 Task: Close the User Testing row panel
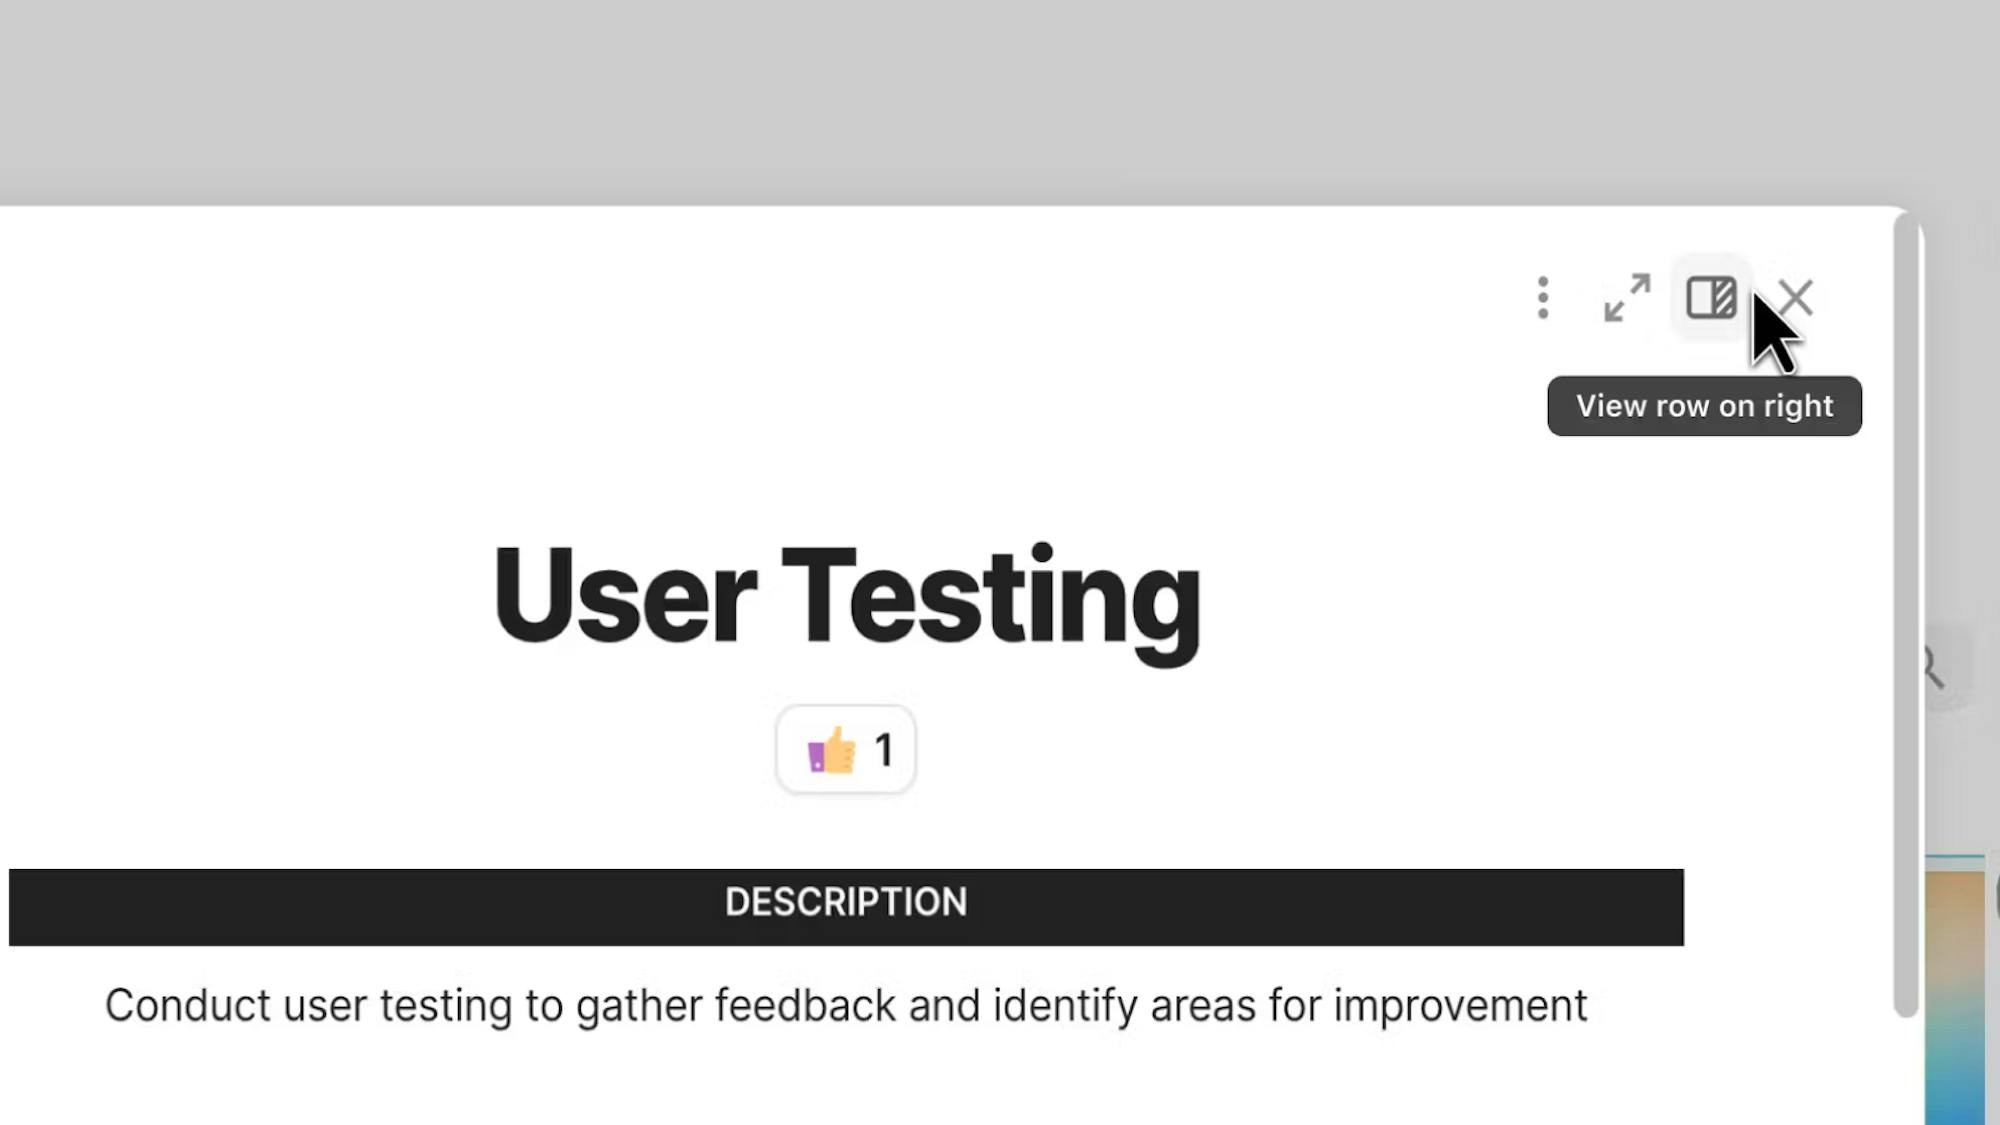tap(1797, 298)
